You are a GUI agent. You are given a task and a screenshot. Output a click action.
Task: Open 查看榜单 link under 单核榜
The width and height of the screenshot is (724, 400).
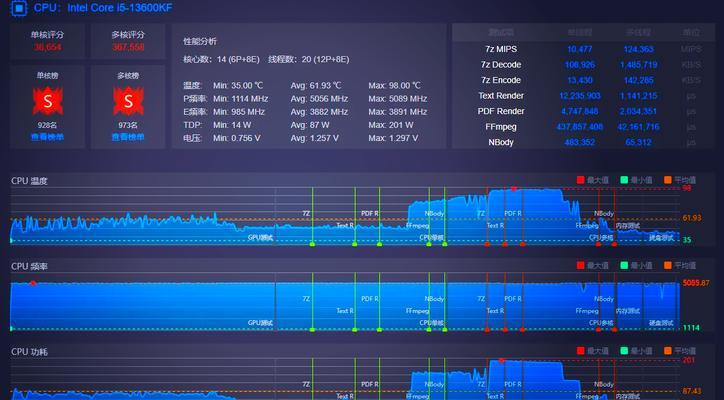point(48,137)
